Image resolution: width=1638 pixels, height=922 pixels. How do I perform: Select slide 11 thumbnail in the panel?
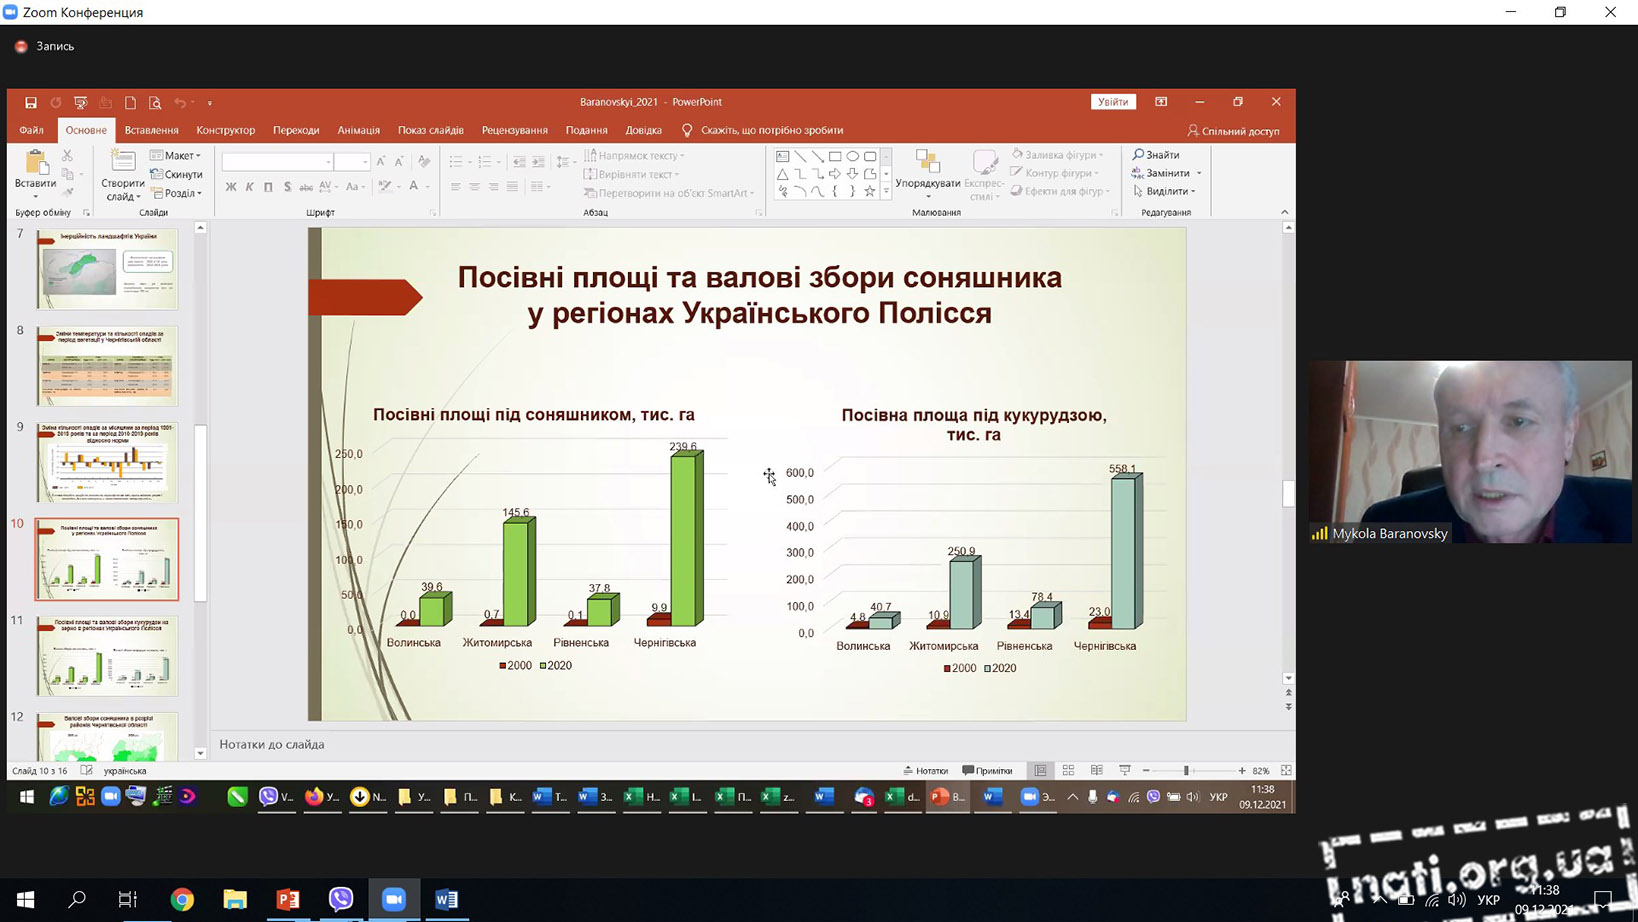107,656
